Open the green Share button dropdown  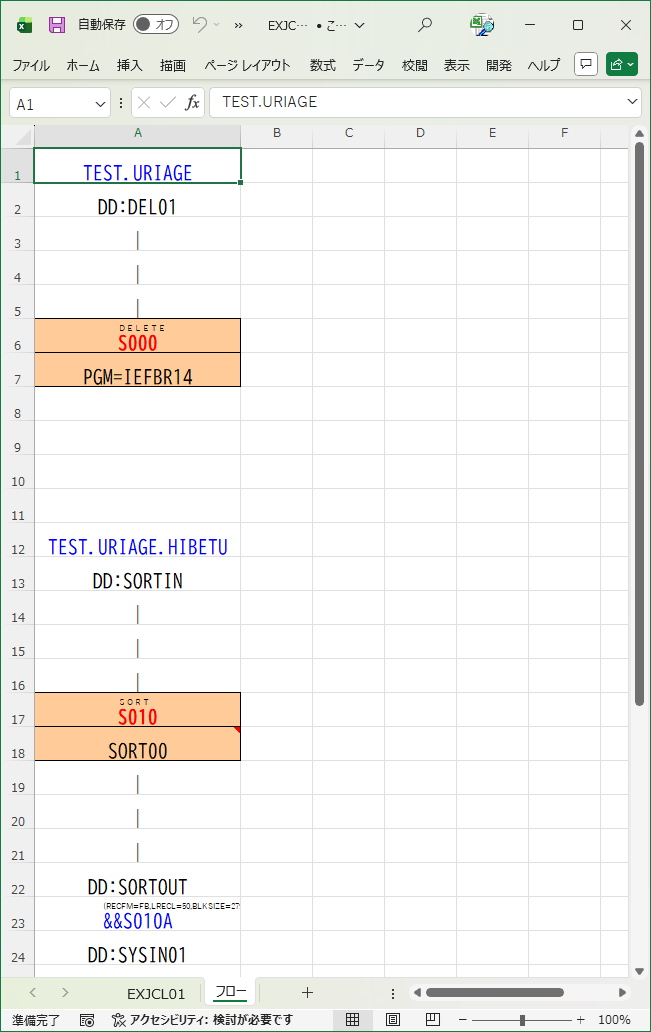[x=621, y=65]
